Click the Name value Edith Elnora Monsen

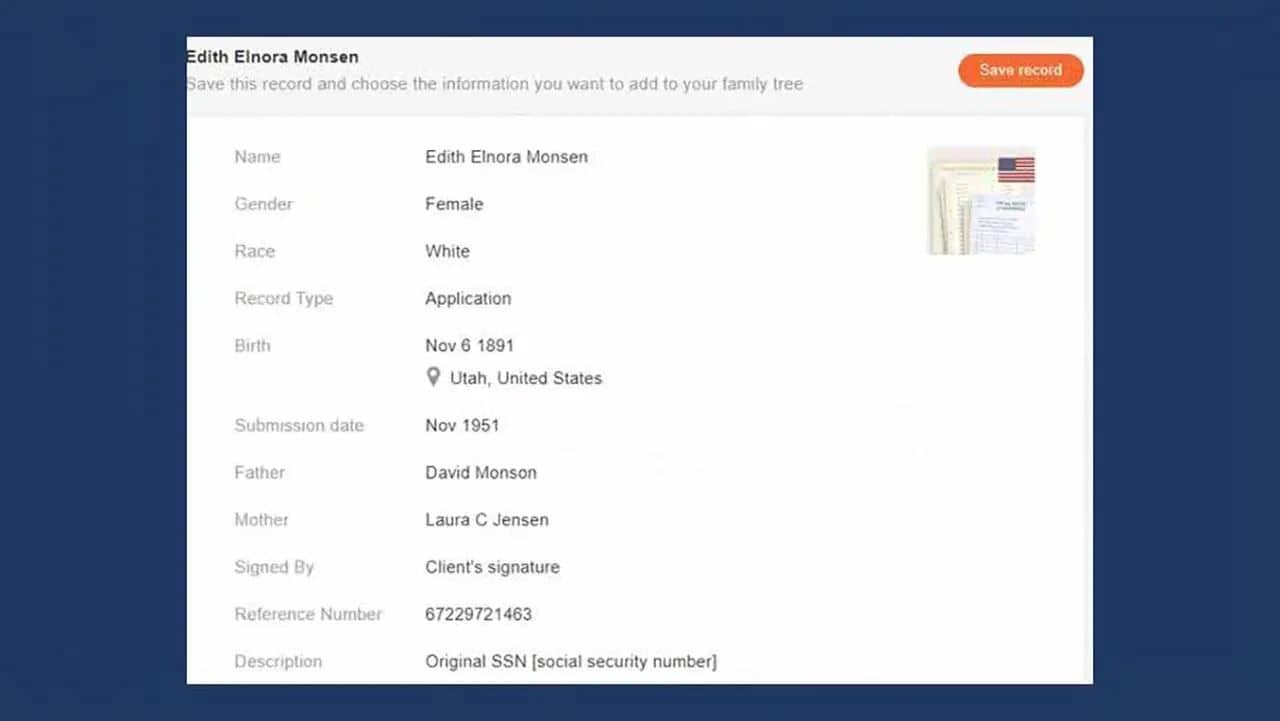tap(506, 157)
